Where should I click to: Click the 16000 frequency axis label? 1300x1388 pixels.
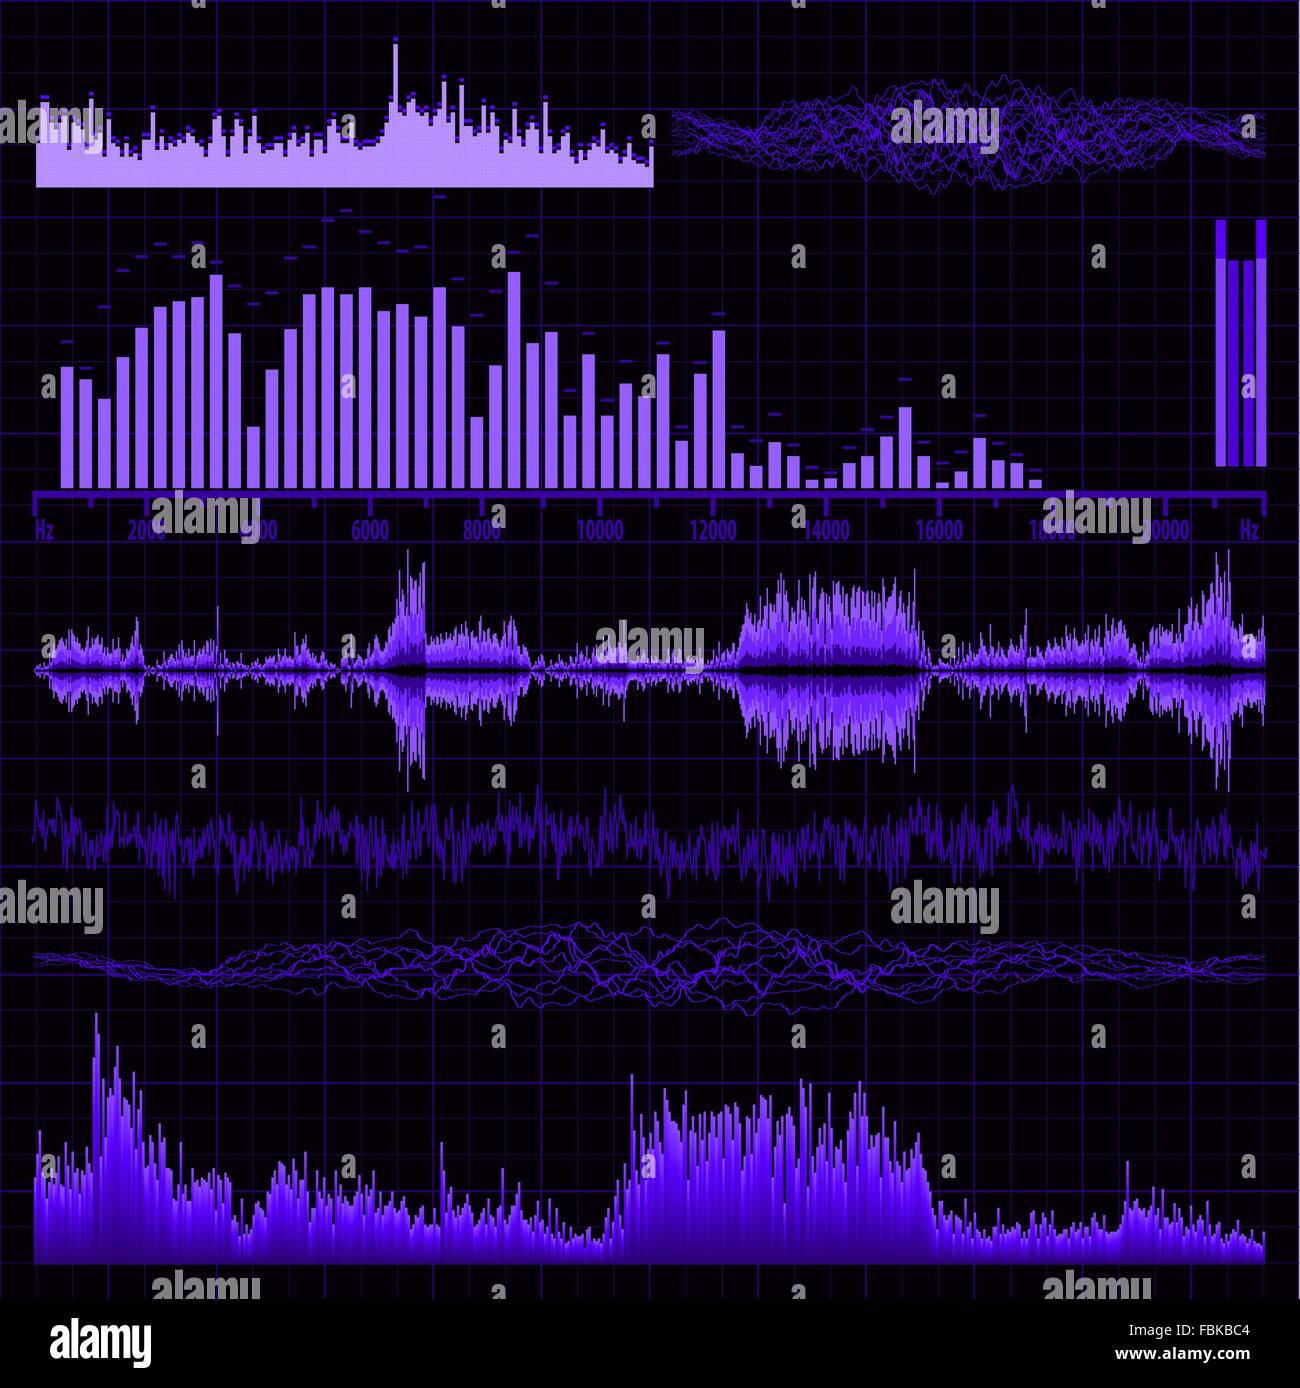pyautogui.click(x=940, y=530)
